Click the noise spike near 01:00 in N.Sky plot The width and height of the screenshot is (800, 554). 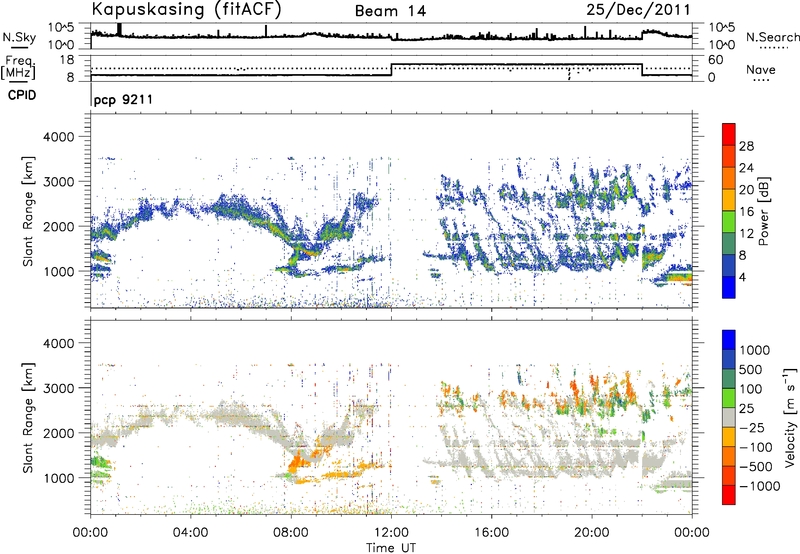coord(119,30)
